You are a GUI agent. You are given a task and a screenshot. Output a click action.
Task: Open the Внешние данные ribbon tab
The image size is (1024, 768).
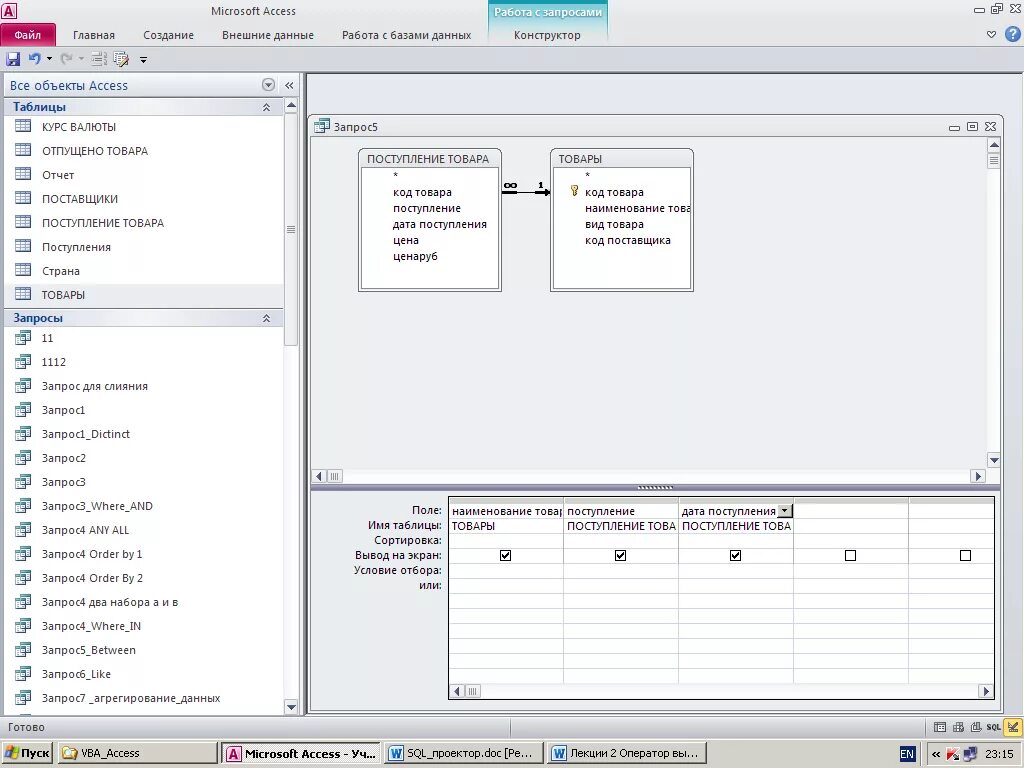pyautogui.click(x=268, y=35)
